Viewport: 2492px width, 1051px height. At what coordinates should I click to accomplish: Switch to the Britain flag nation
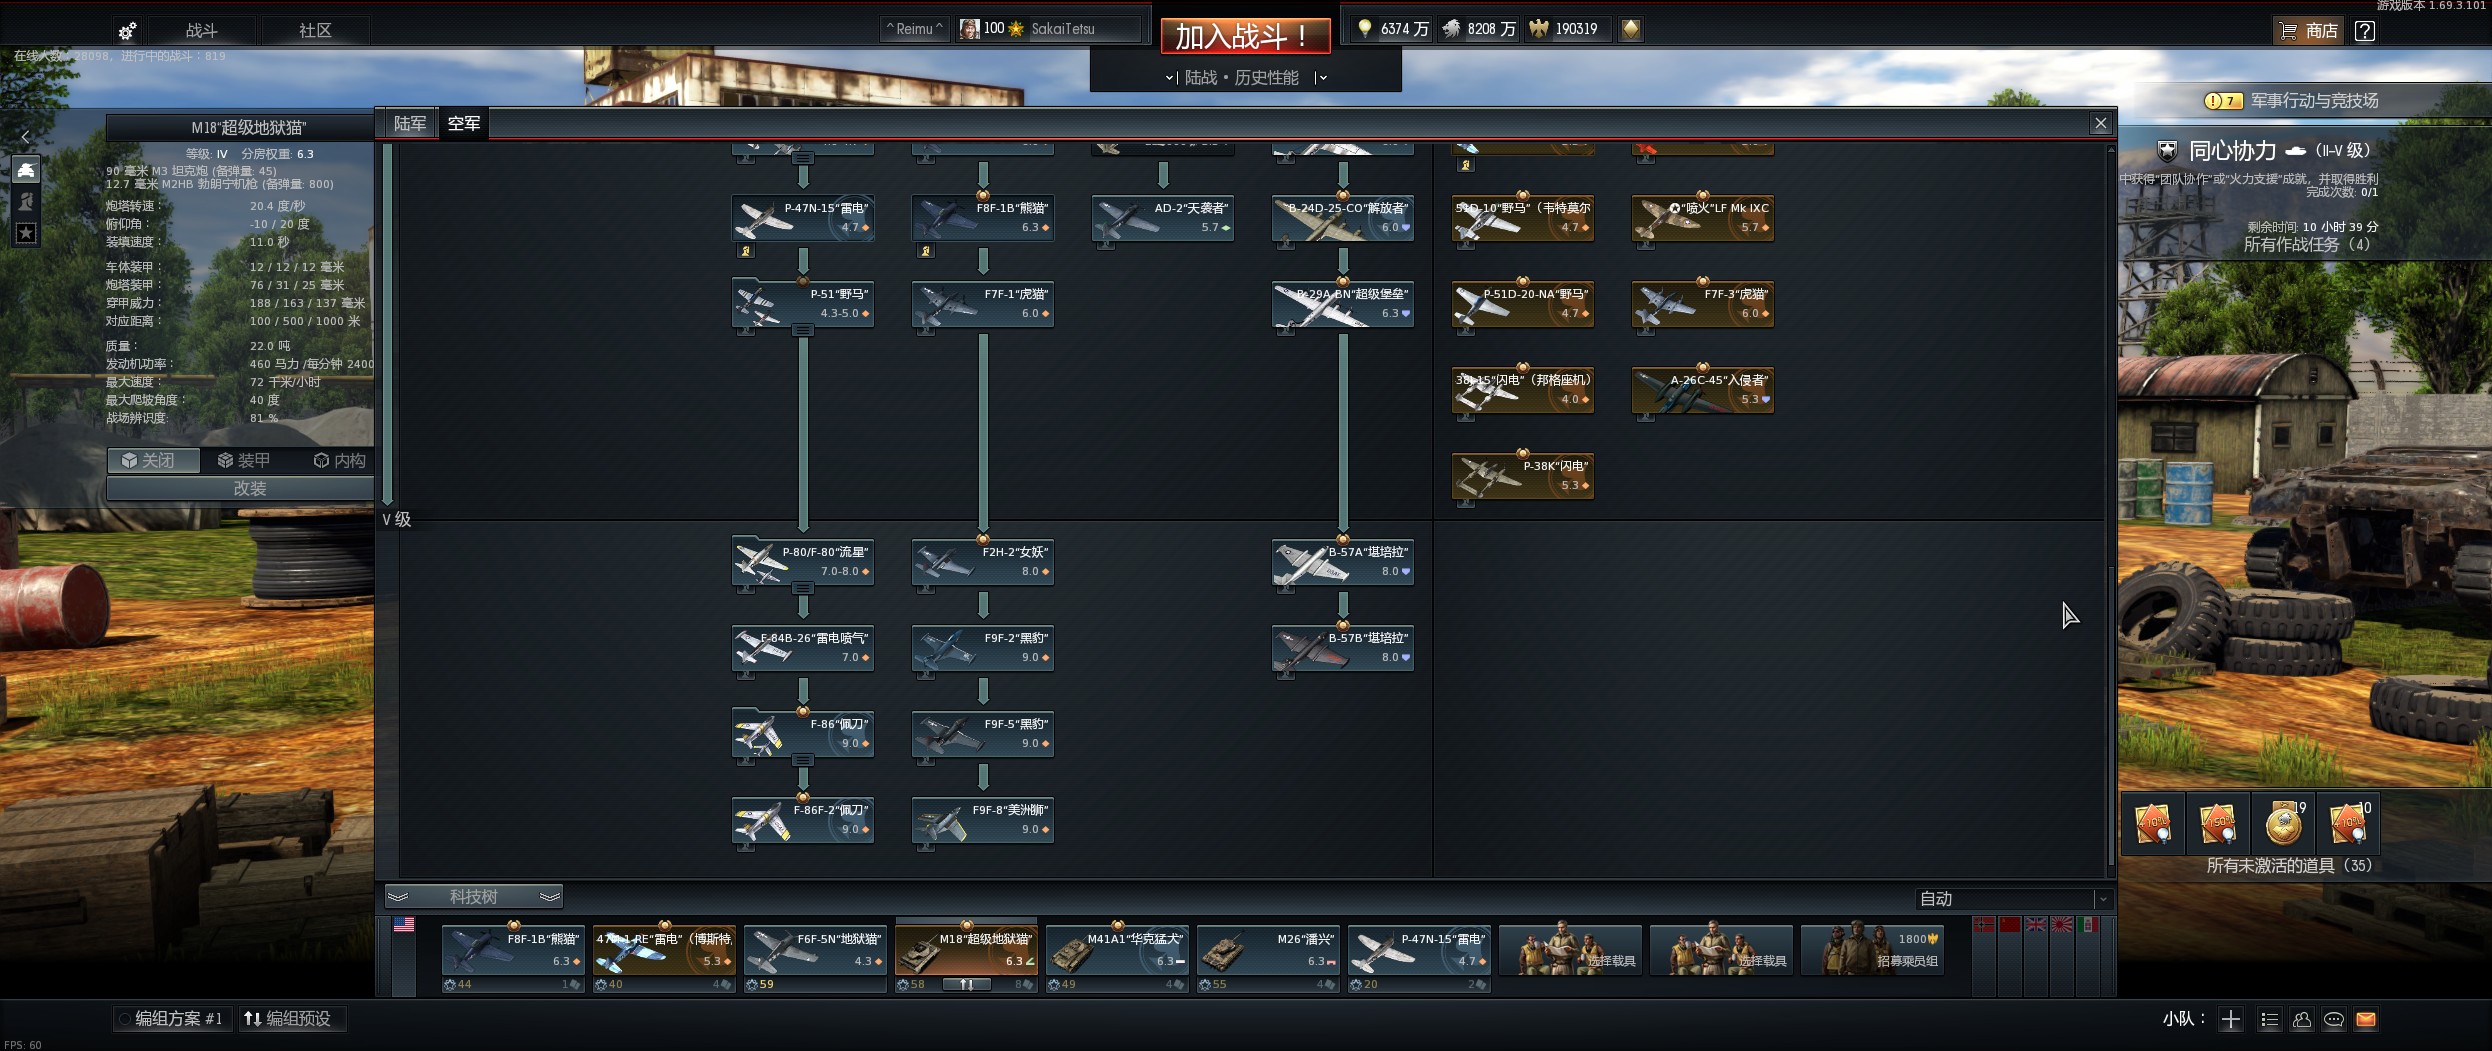point(2036,925)
